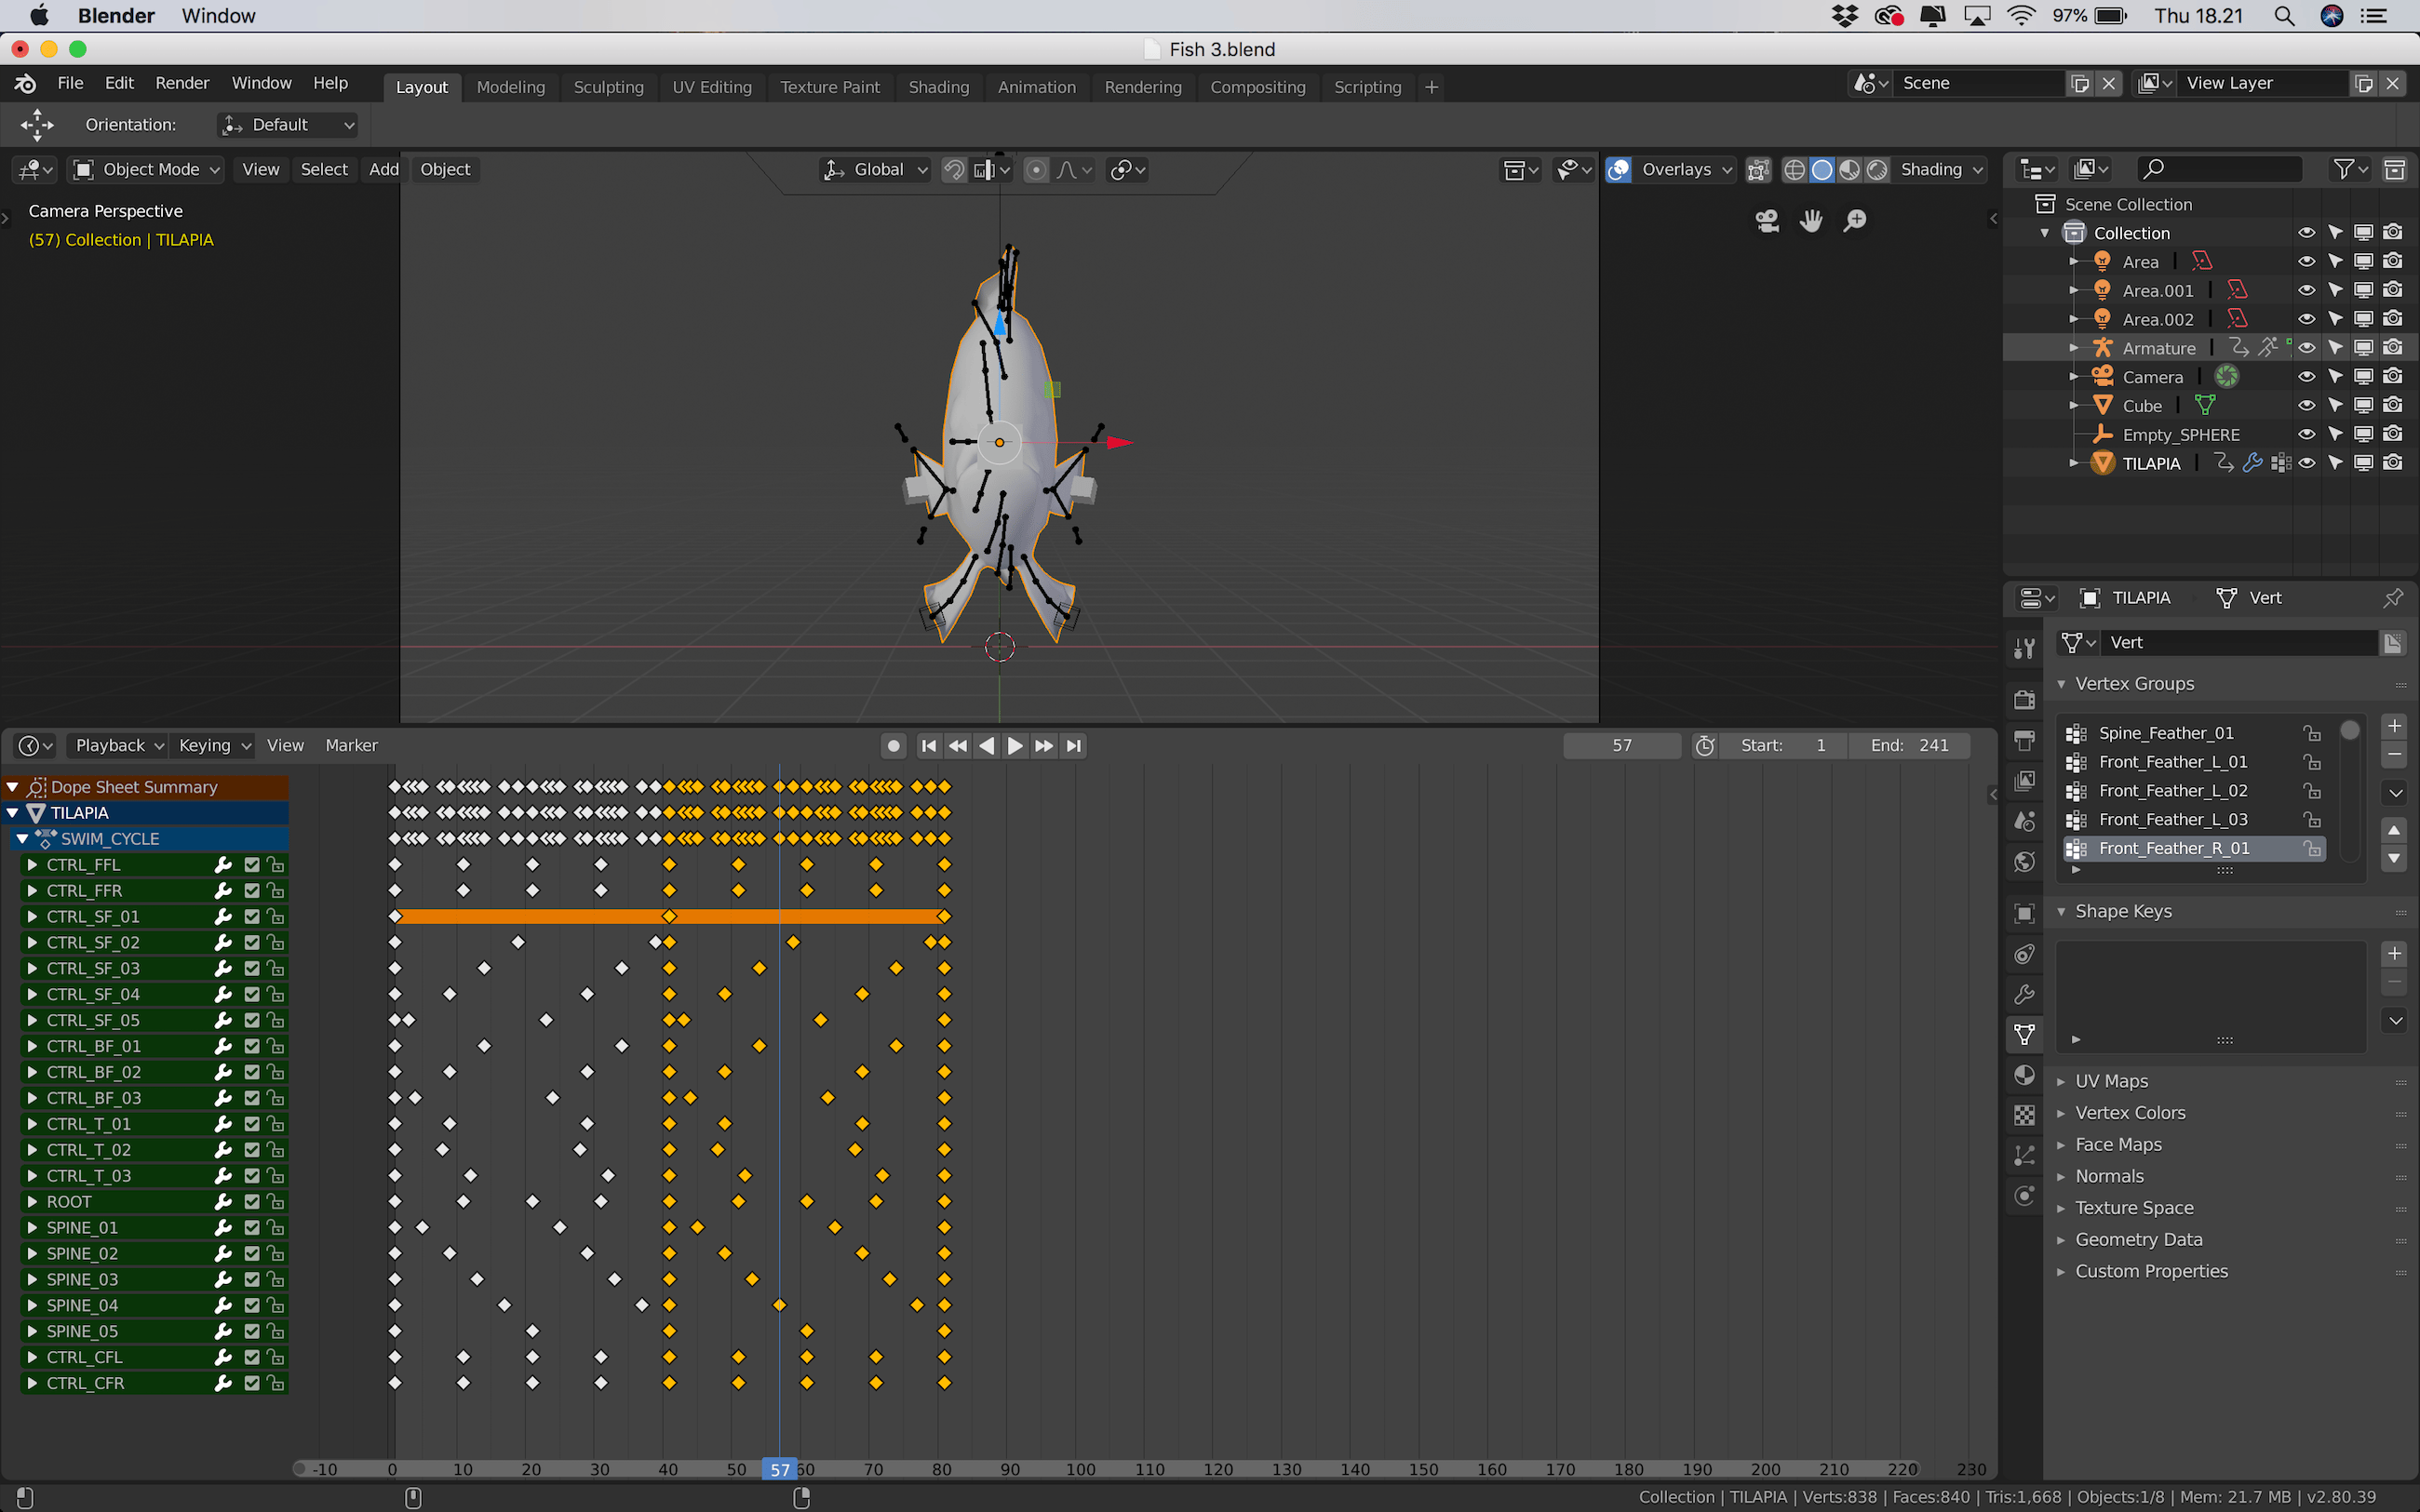Click the End frame field
The image size is (2420, 1512).
point(1910,745)
